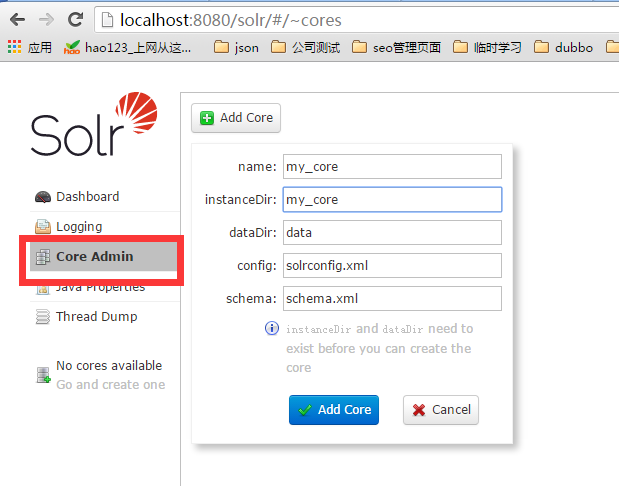Viewport: 619px width, 486px height.
Task: Select the Core Admin menu item
Action: click(x=103, y=257)
